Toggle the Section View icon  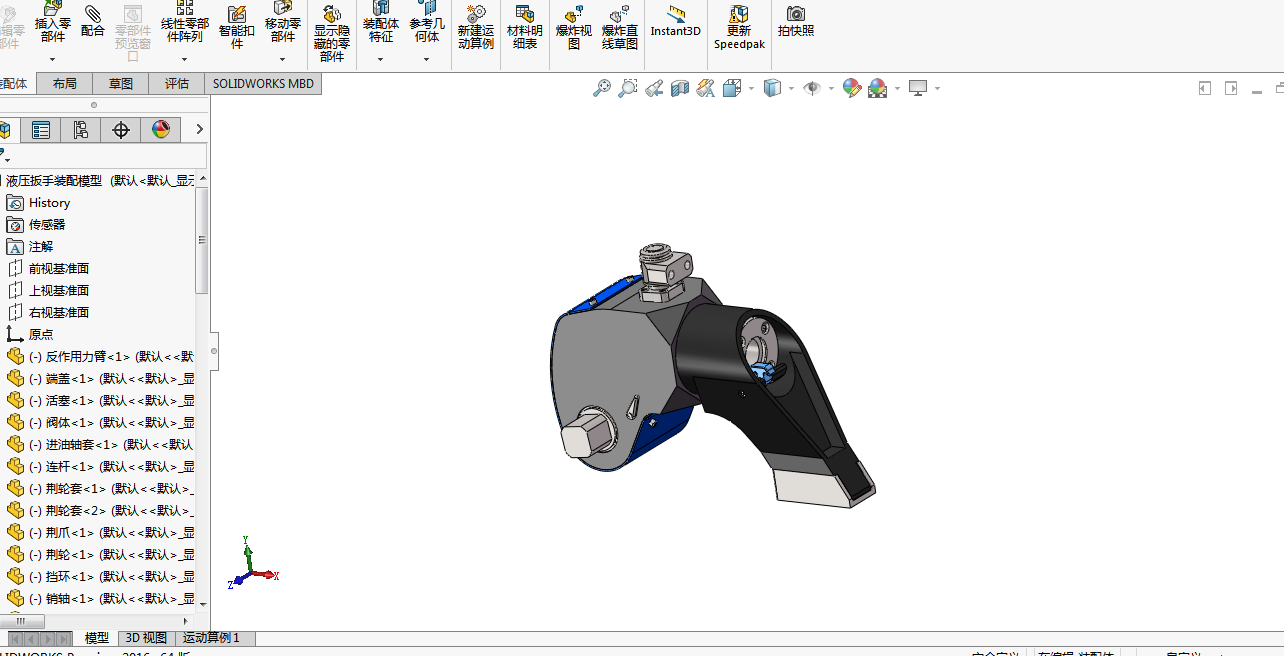[x=680, y=88]
